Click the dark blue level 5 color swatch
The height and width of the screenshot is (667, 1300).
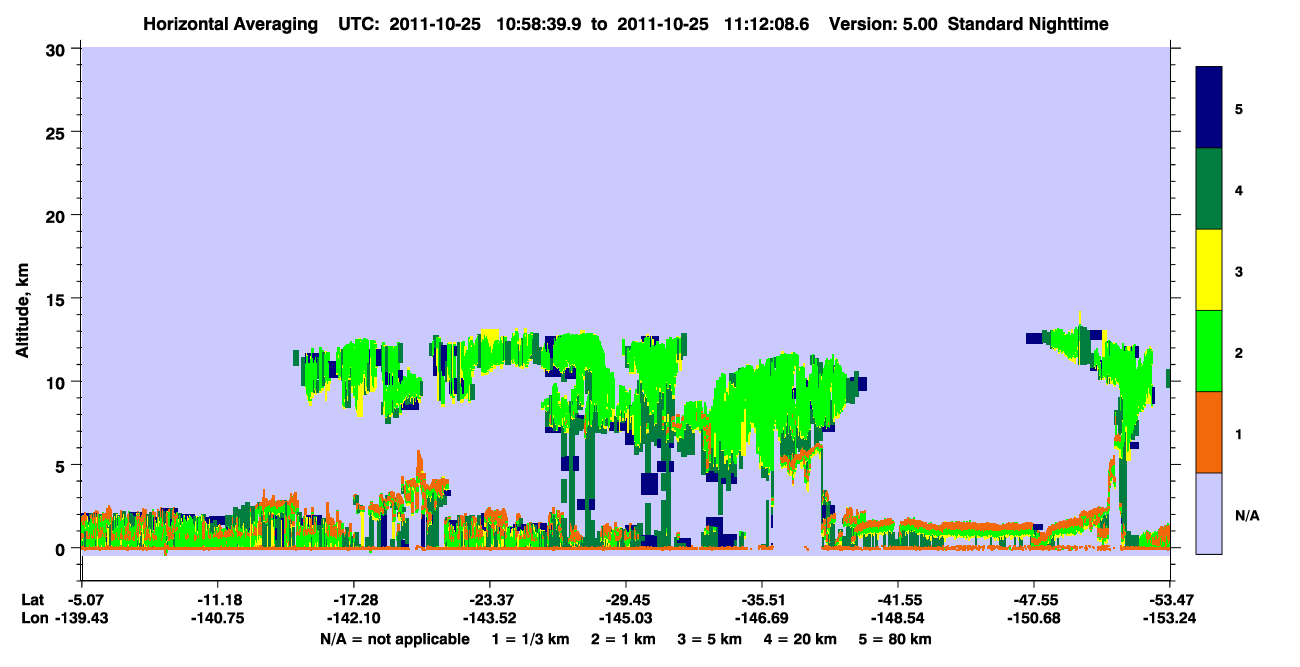[1209, 107]
